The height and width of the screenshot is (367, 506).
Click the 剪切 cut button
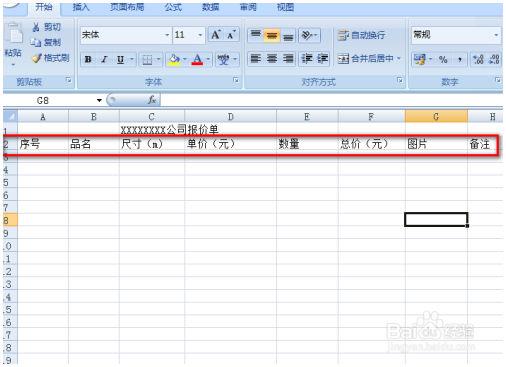point(47,27)
